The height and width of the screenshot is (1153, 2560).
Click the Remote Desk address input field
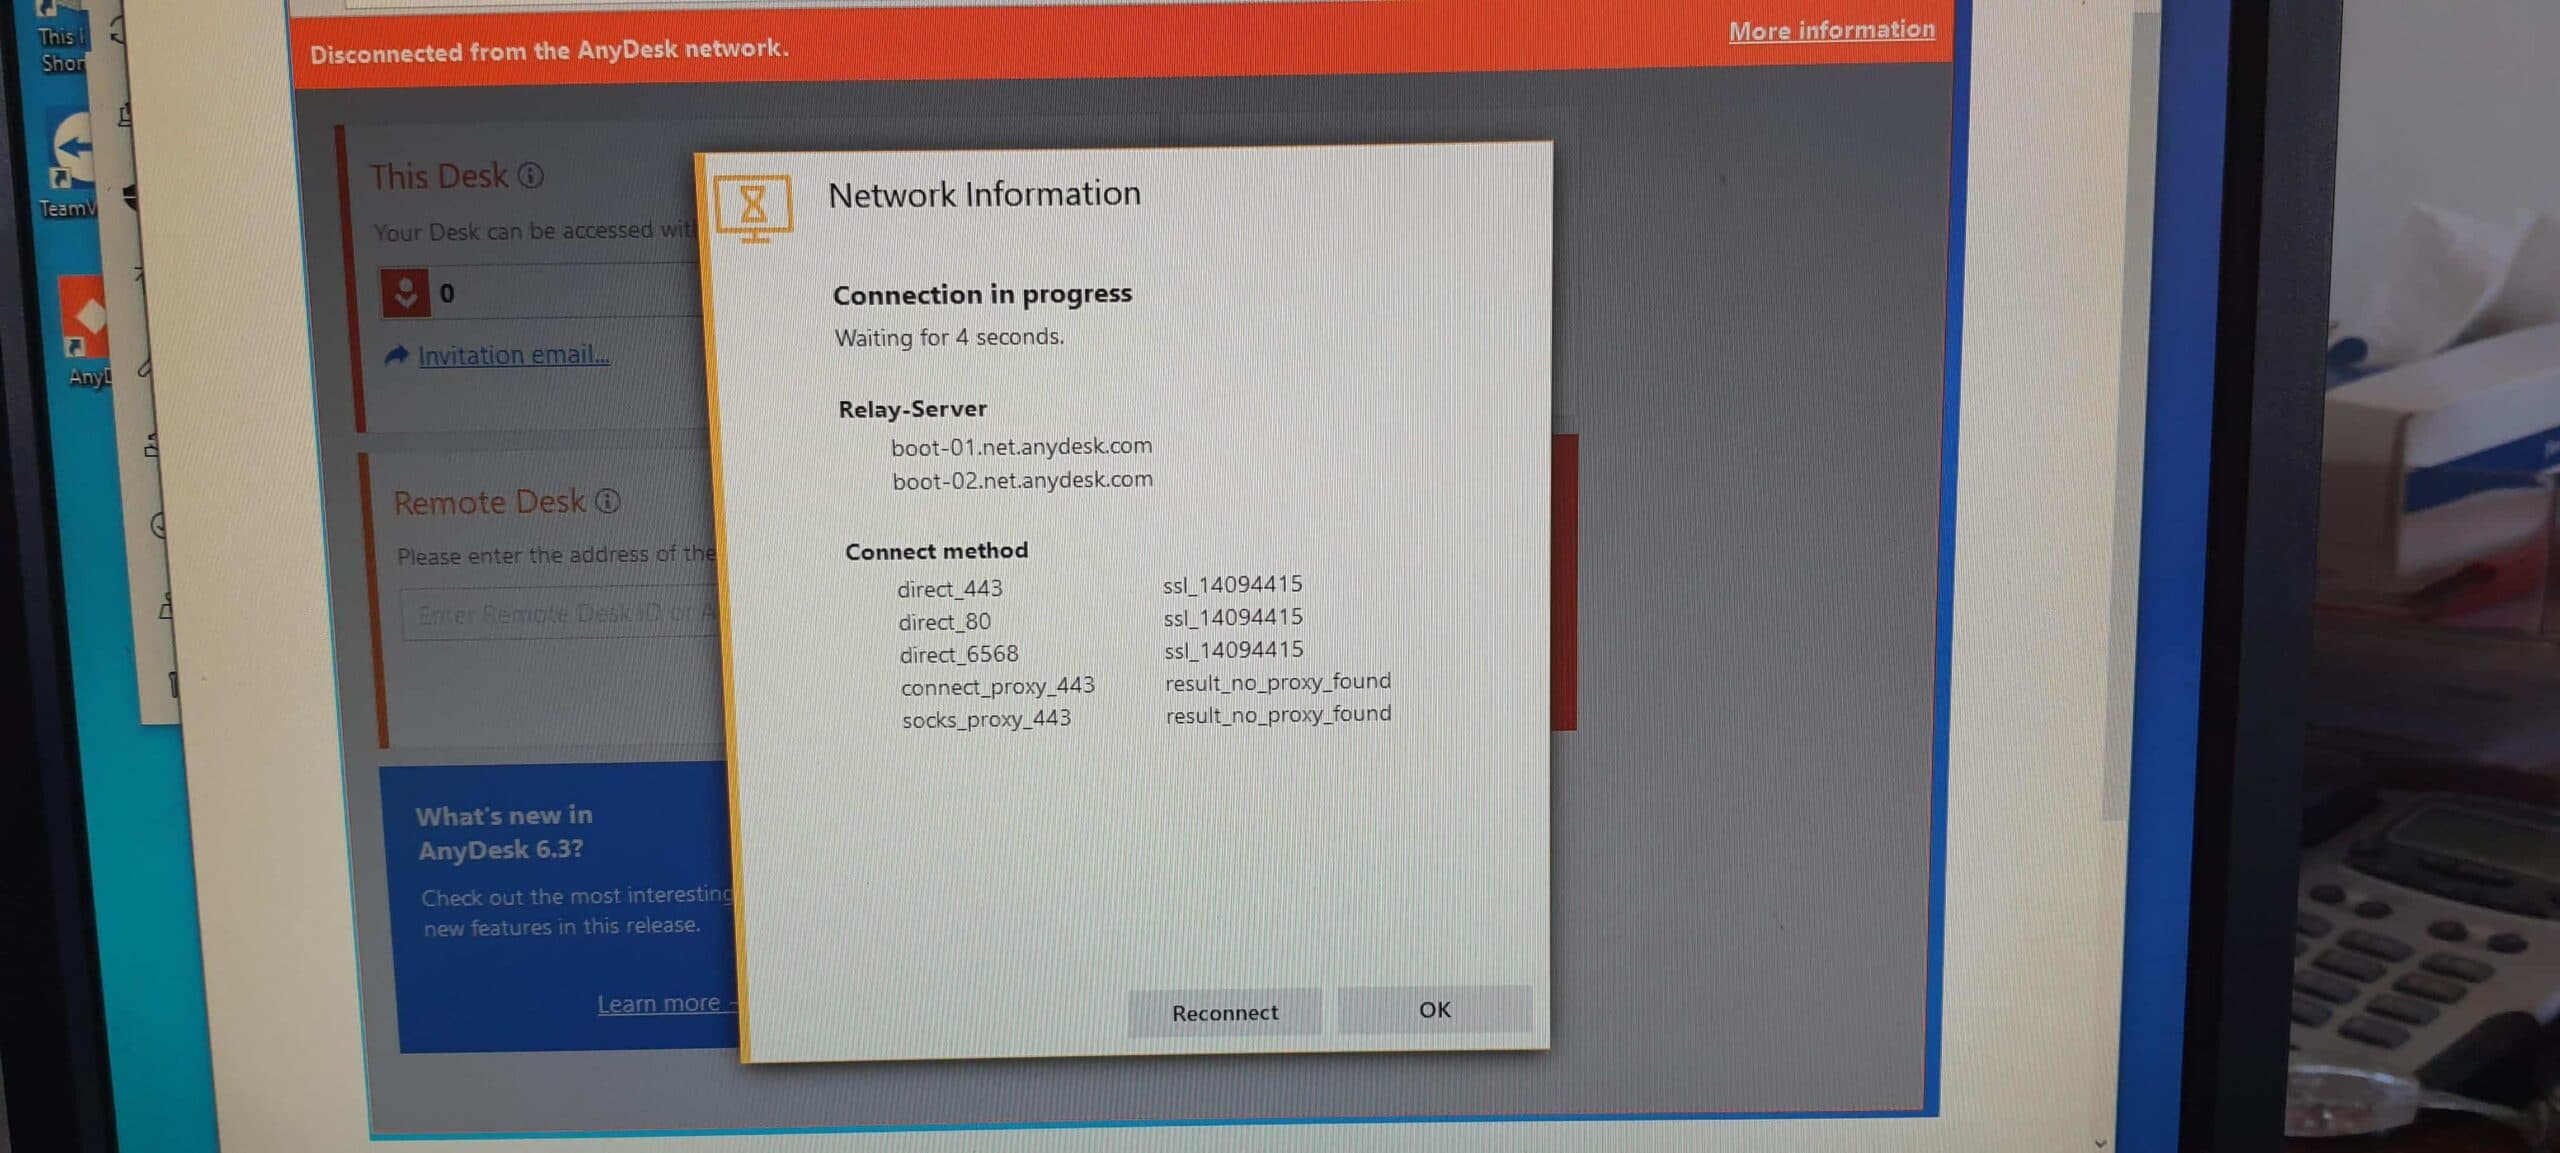click(560, 614)
